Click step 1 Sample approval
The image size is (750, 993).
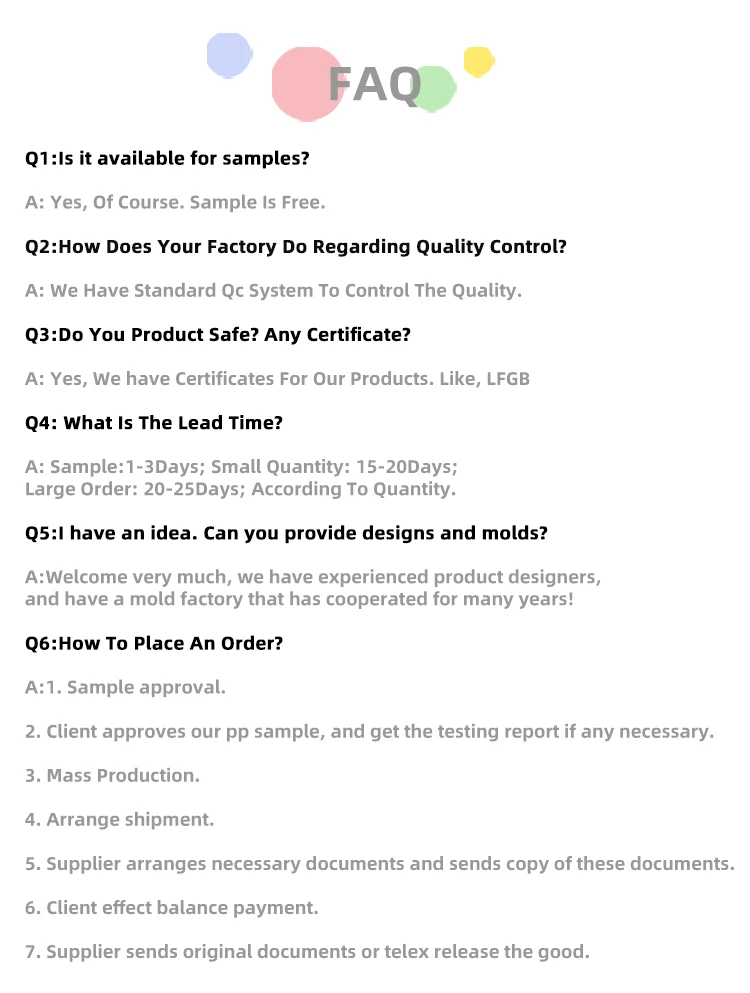point(125,687)
